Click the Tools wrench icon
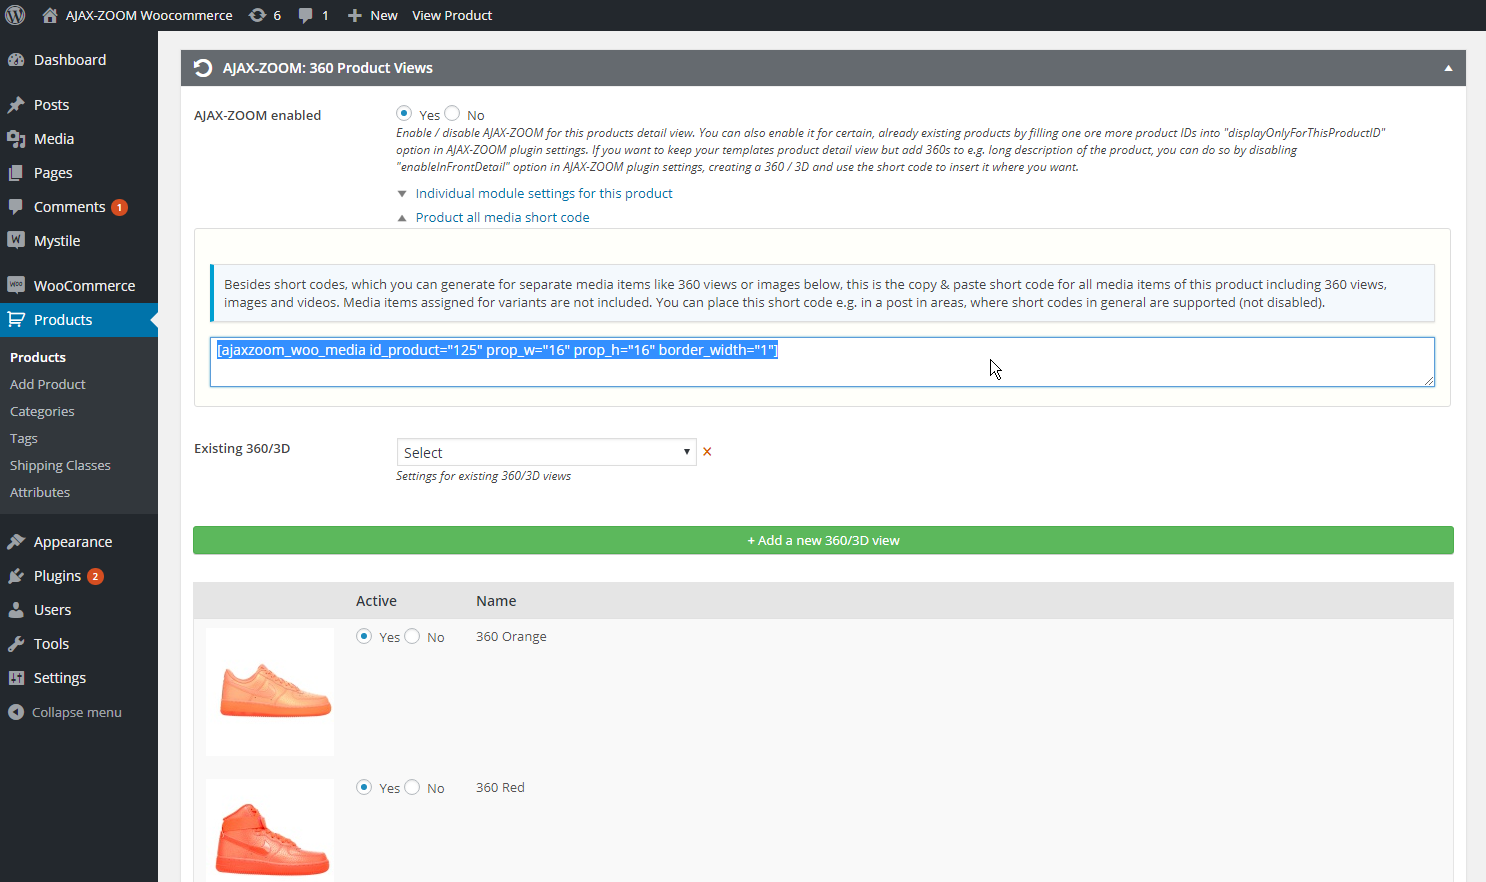The width and height of the screenshot is (1486, 882). pyautogui.click(x=16, y=644)
